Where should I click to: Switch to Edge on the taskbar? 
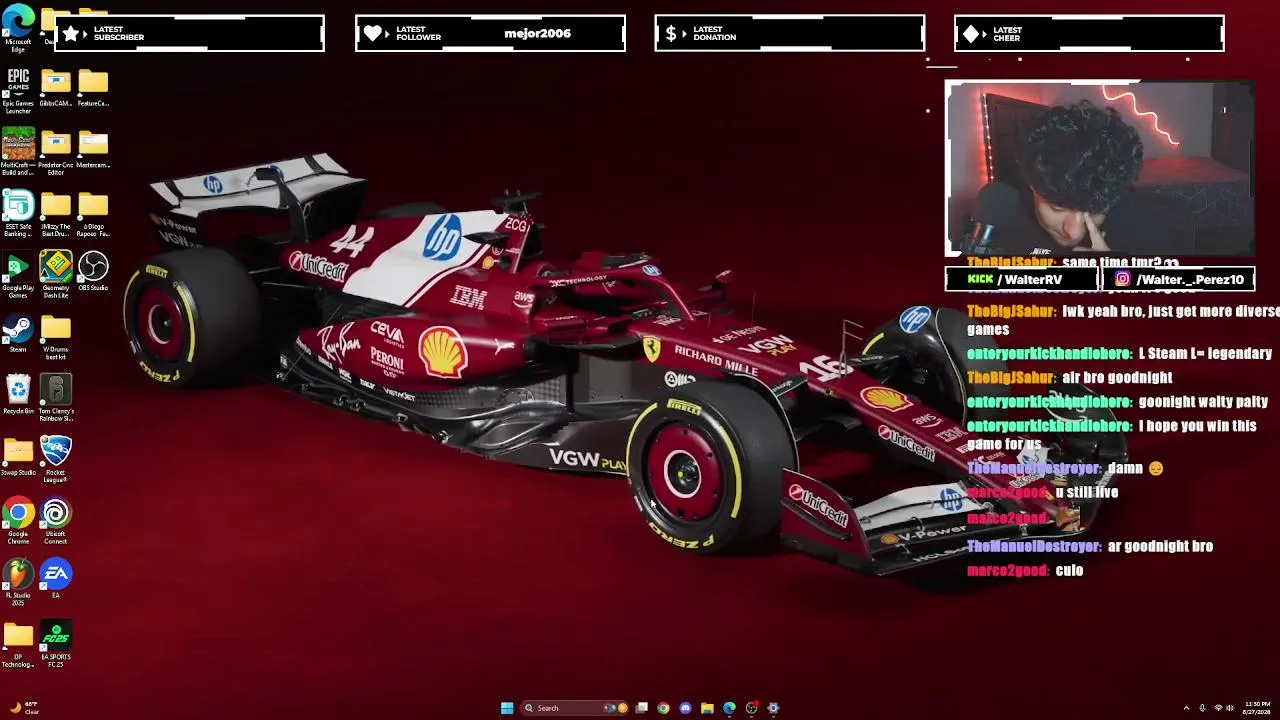(729, 708)
